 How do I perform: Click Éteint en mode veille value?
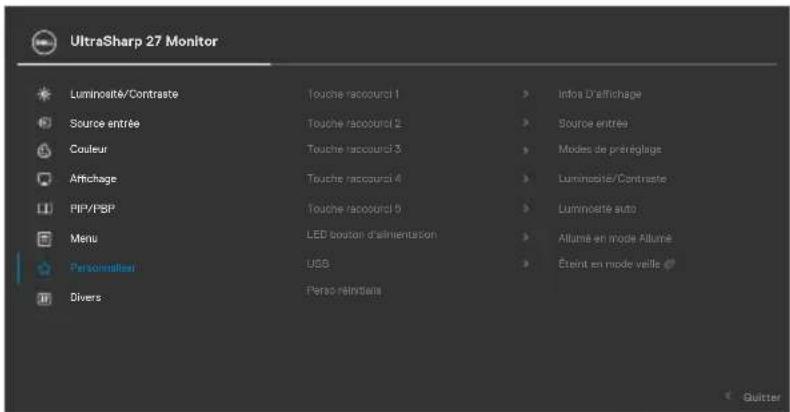click(x=609, y=264)
